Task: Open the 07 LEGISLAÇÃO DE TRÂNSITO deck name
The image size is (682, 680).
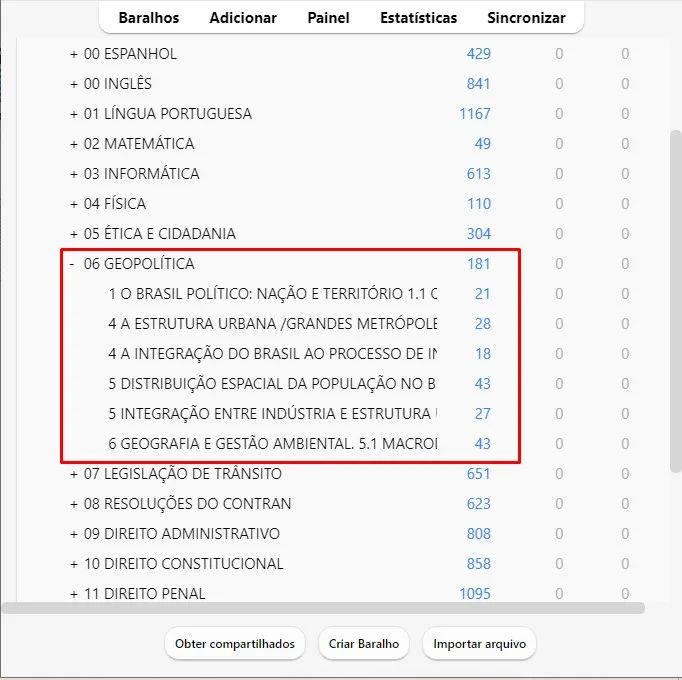Action: (x=183, y=474)
